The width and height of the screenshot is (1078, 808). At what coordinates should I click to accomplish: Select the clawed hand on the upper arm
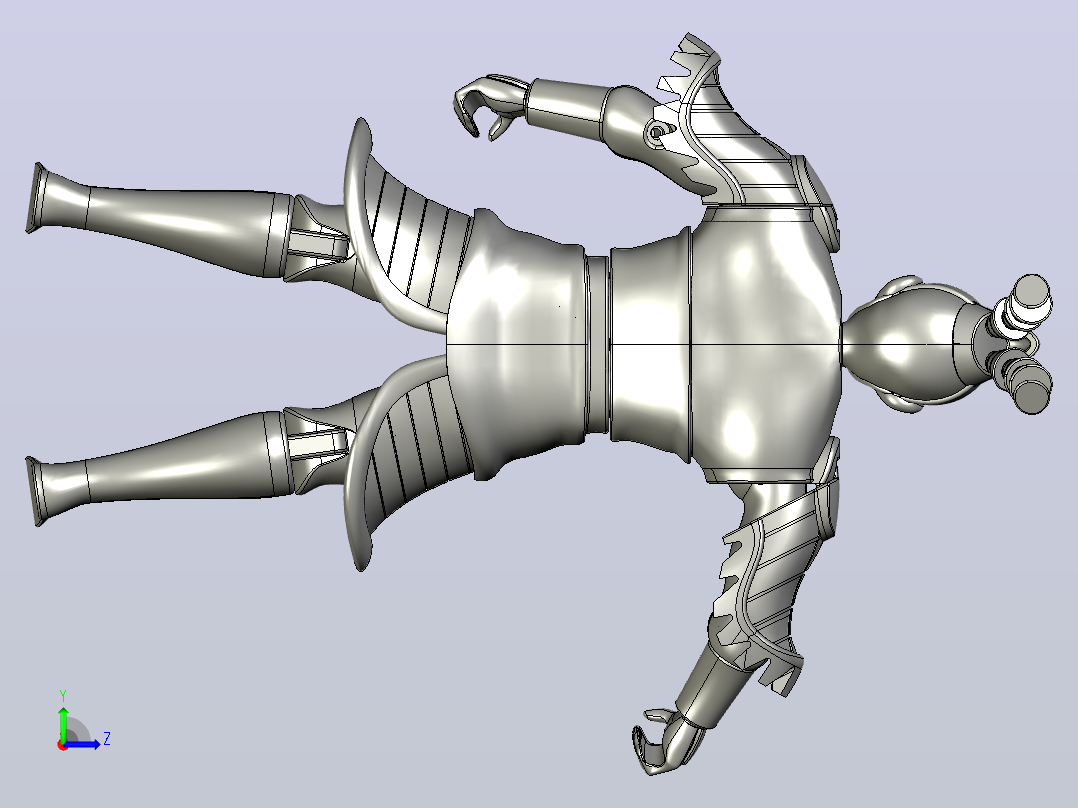490,105
